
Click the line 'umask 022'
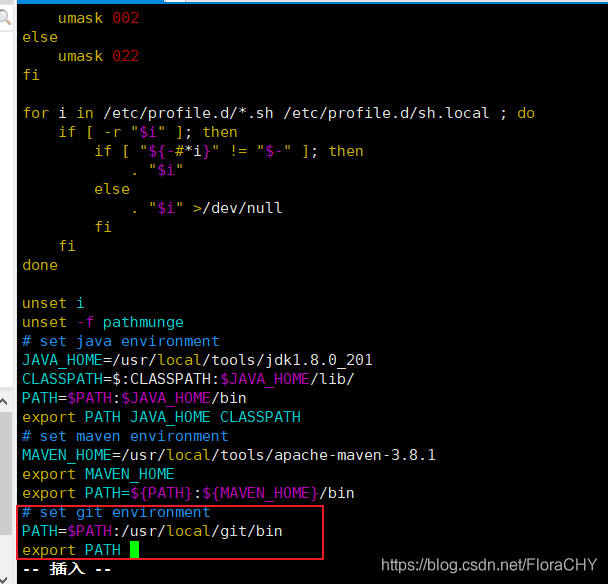(x=98, y=56)
